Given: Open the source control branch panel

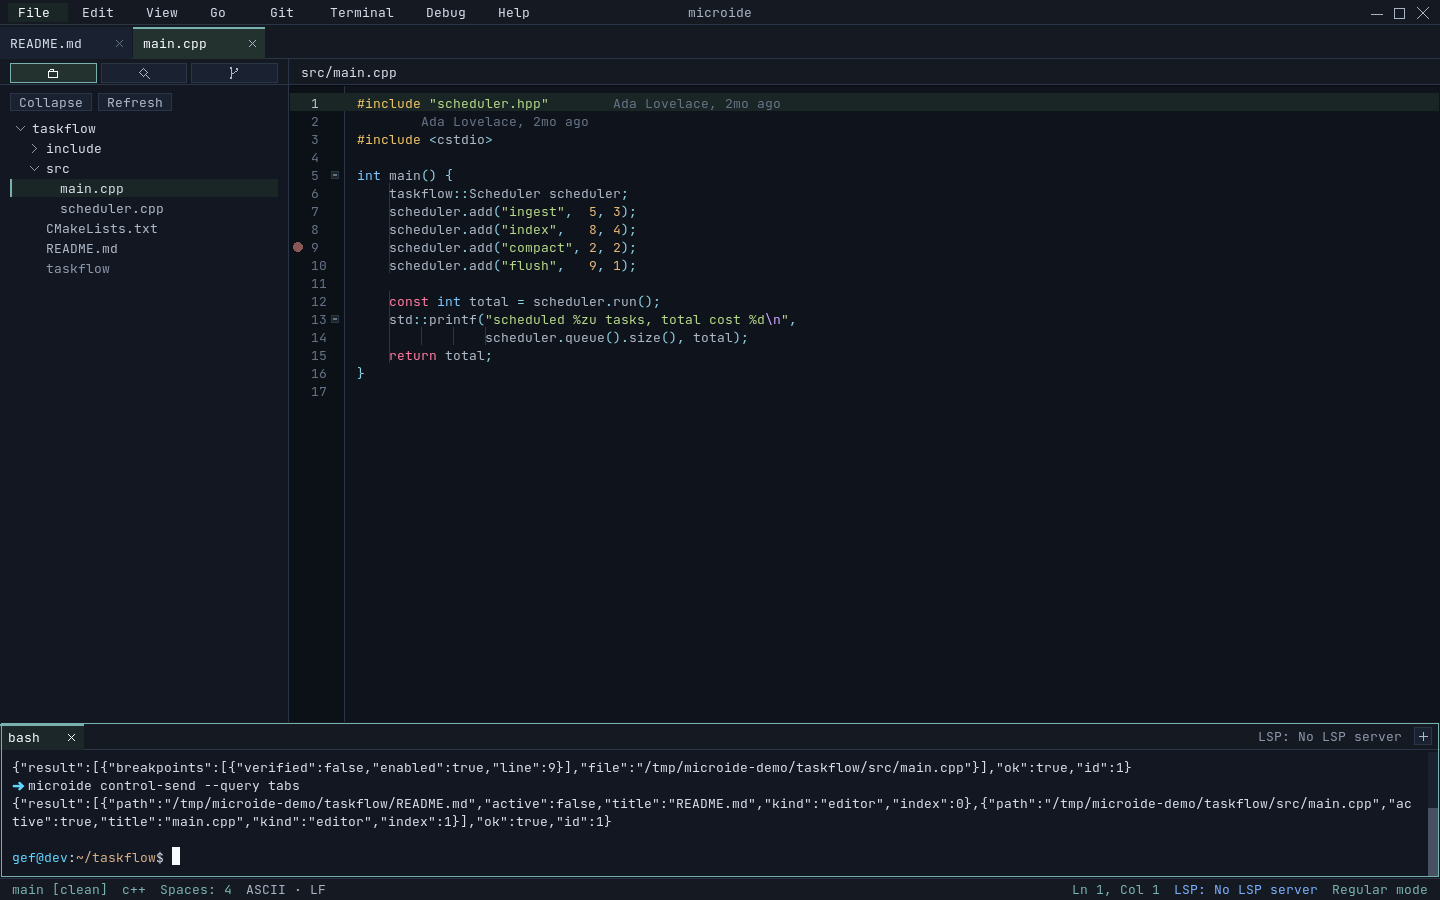Looking at the screenshot, I should point(234,73).
